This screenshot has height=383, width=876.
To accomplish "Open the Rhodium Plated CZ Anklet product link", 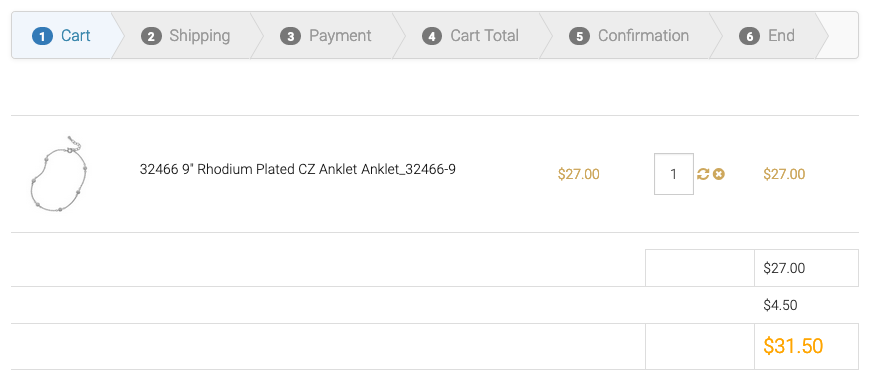I will pos(298,169).
